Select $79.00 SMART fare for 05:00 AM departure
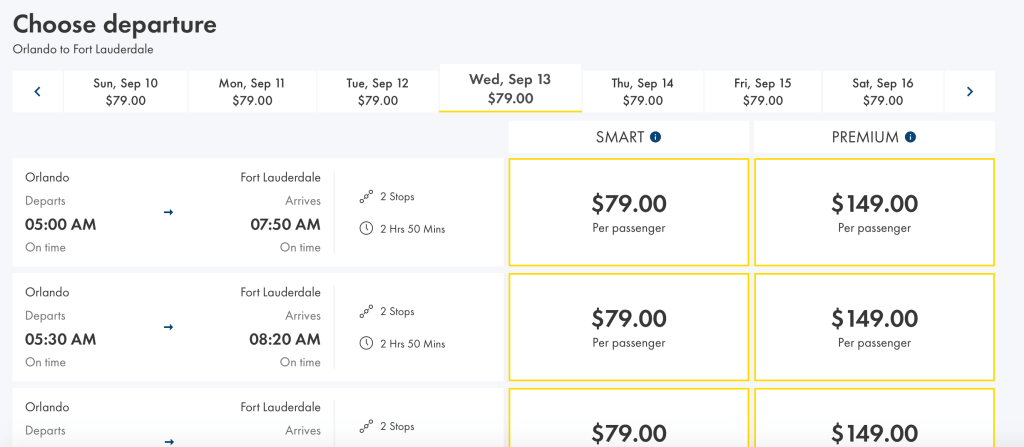 tap(628, 212)
